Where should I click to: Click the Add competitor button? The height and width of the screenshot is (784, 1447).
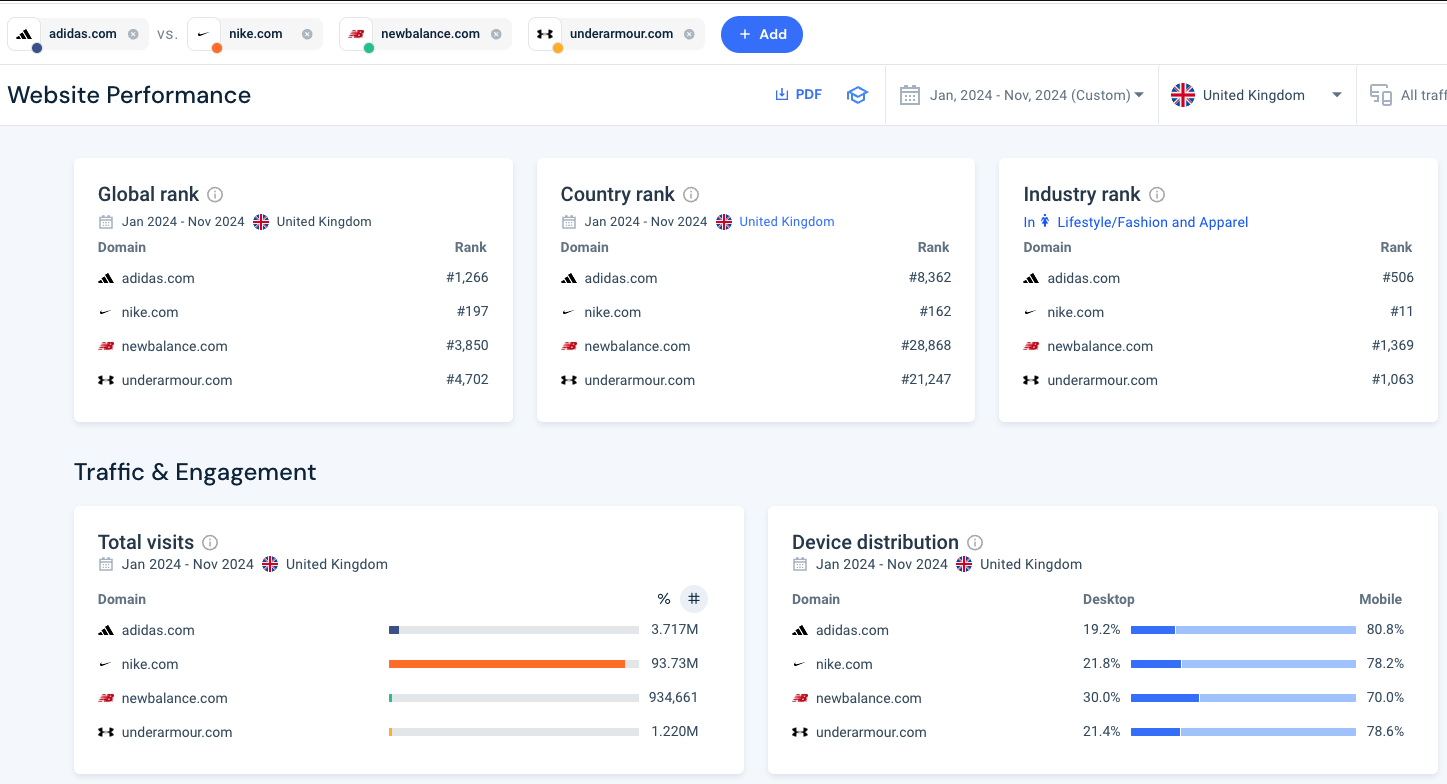click(x=762, y=34)
